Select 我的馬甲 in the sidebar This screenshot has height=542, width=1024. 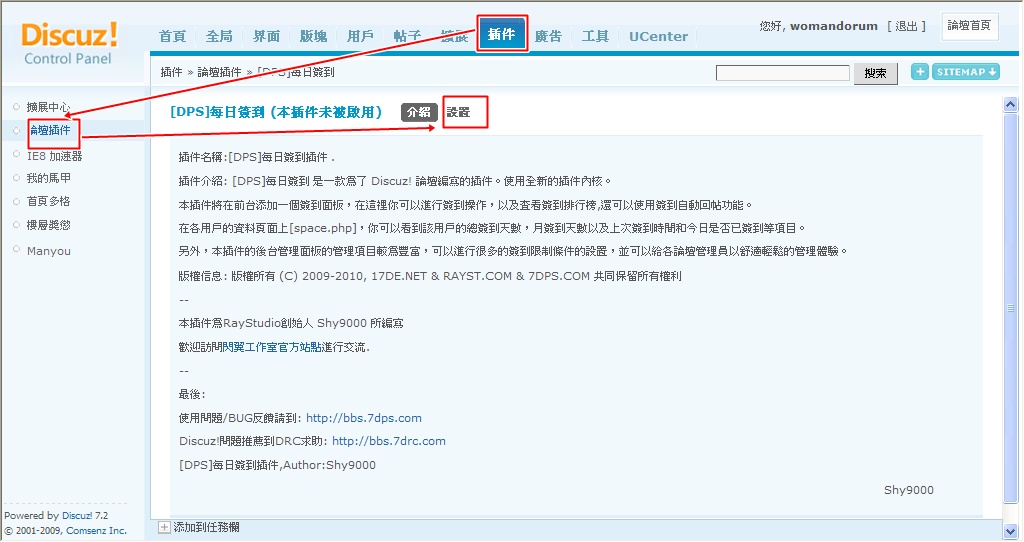(x=48, y=178)
